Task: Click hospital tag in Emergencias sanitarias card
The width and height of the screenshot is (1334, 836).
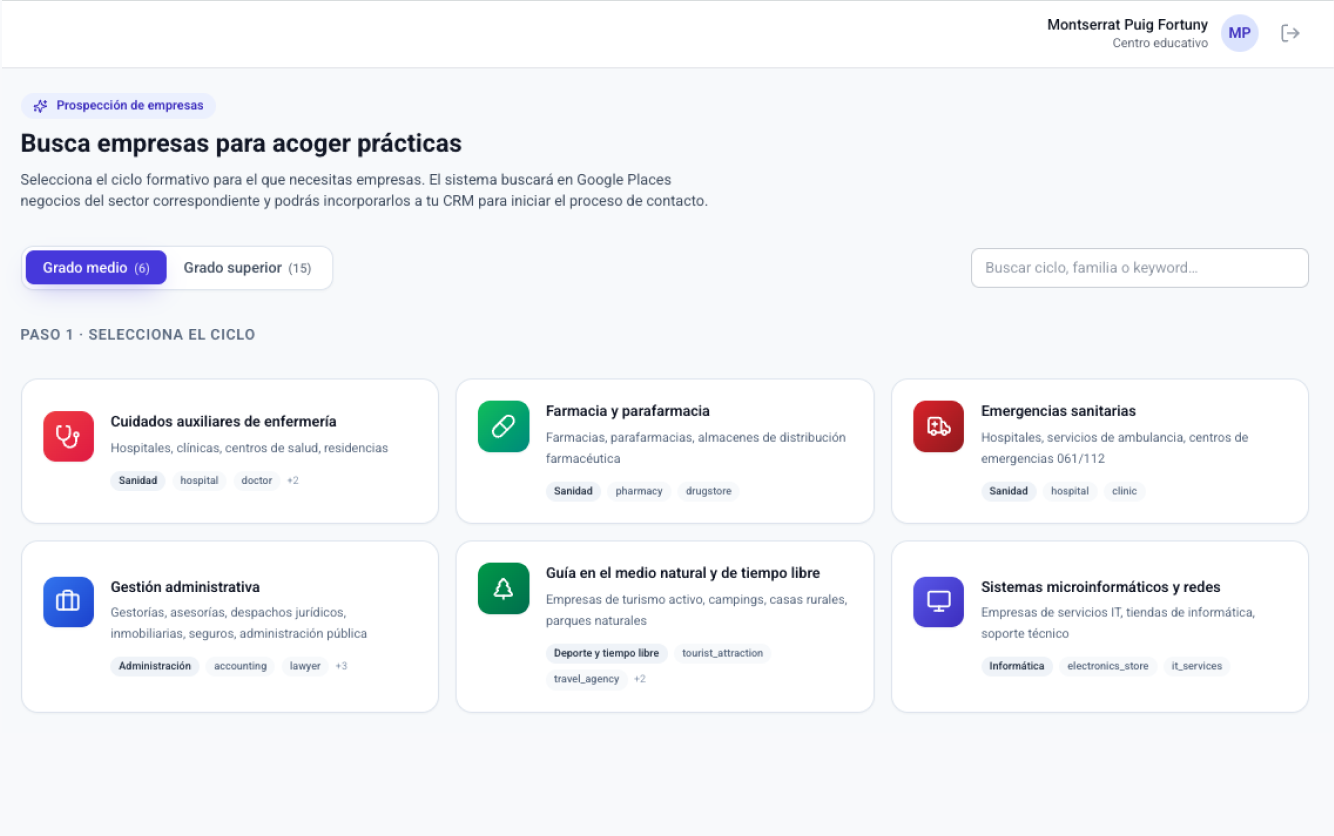Action: (1070, 491)
